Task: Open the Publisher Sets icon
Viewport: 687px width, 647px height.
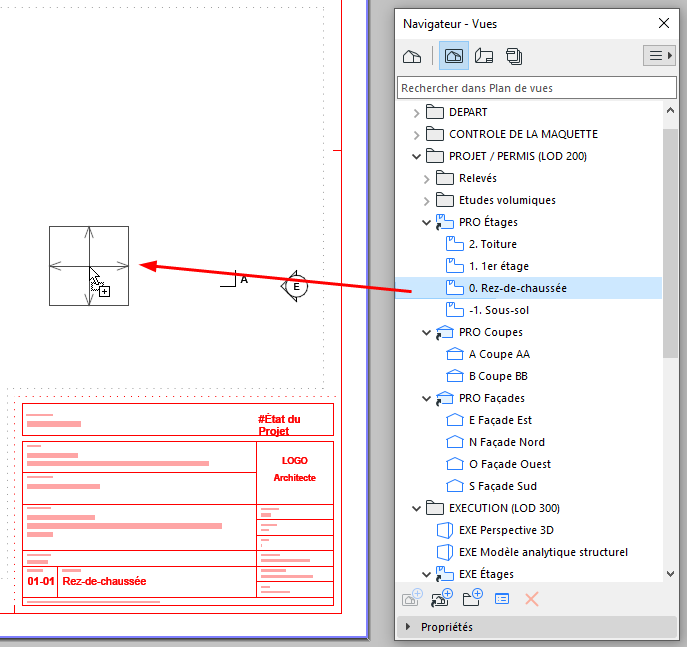Action: [513, 56]
